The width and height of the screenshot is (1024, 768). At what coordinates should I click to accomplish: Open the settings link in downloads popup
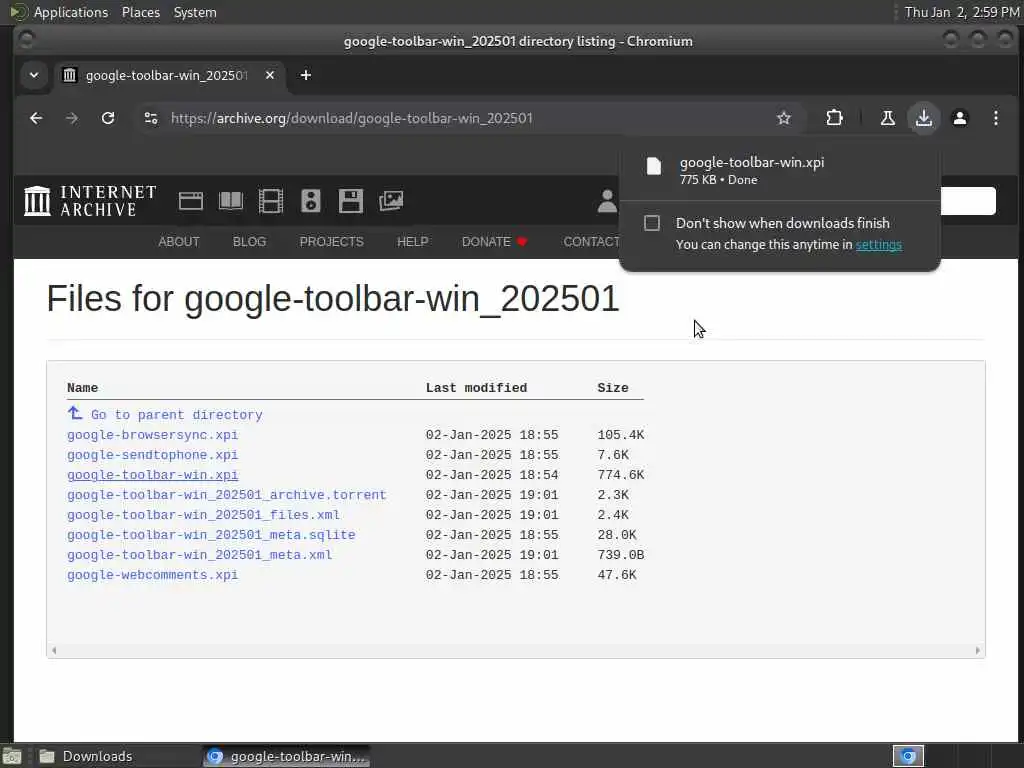point(878,244)
